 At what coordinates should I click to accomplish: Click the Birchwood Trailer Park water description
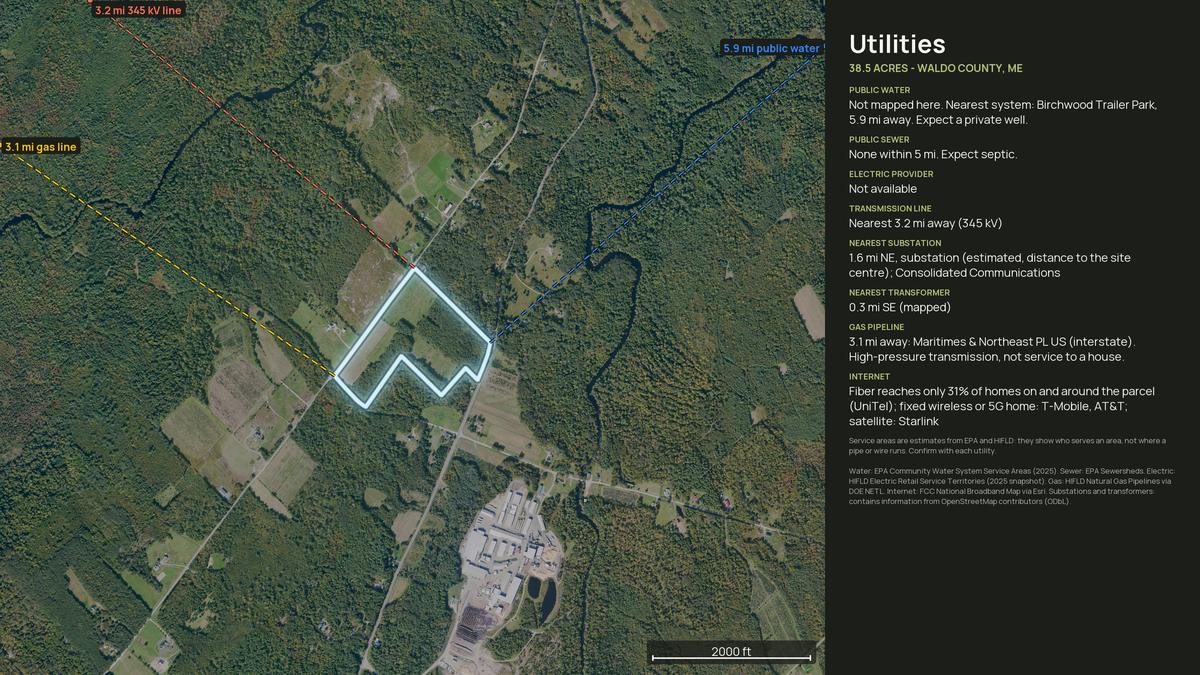tap(1003, 112)
